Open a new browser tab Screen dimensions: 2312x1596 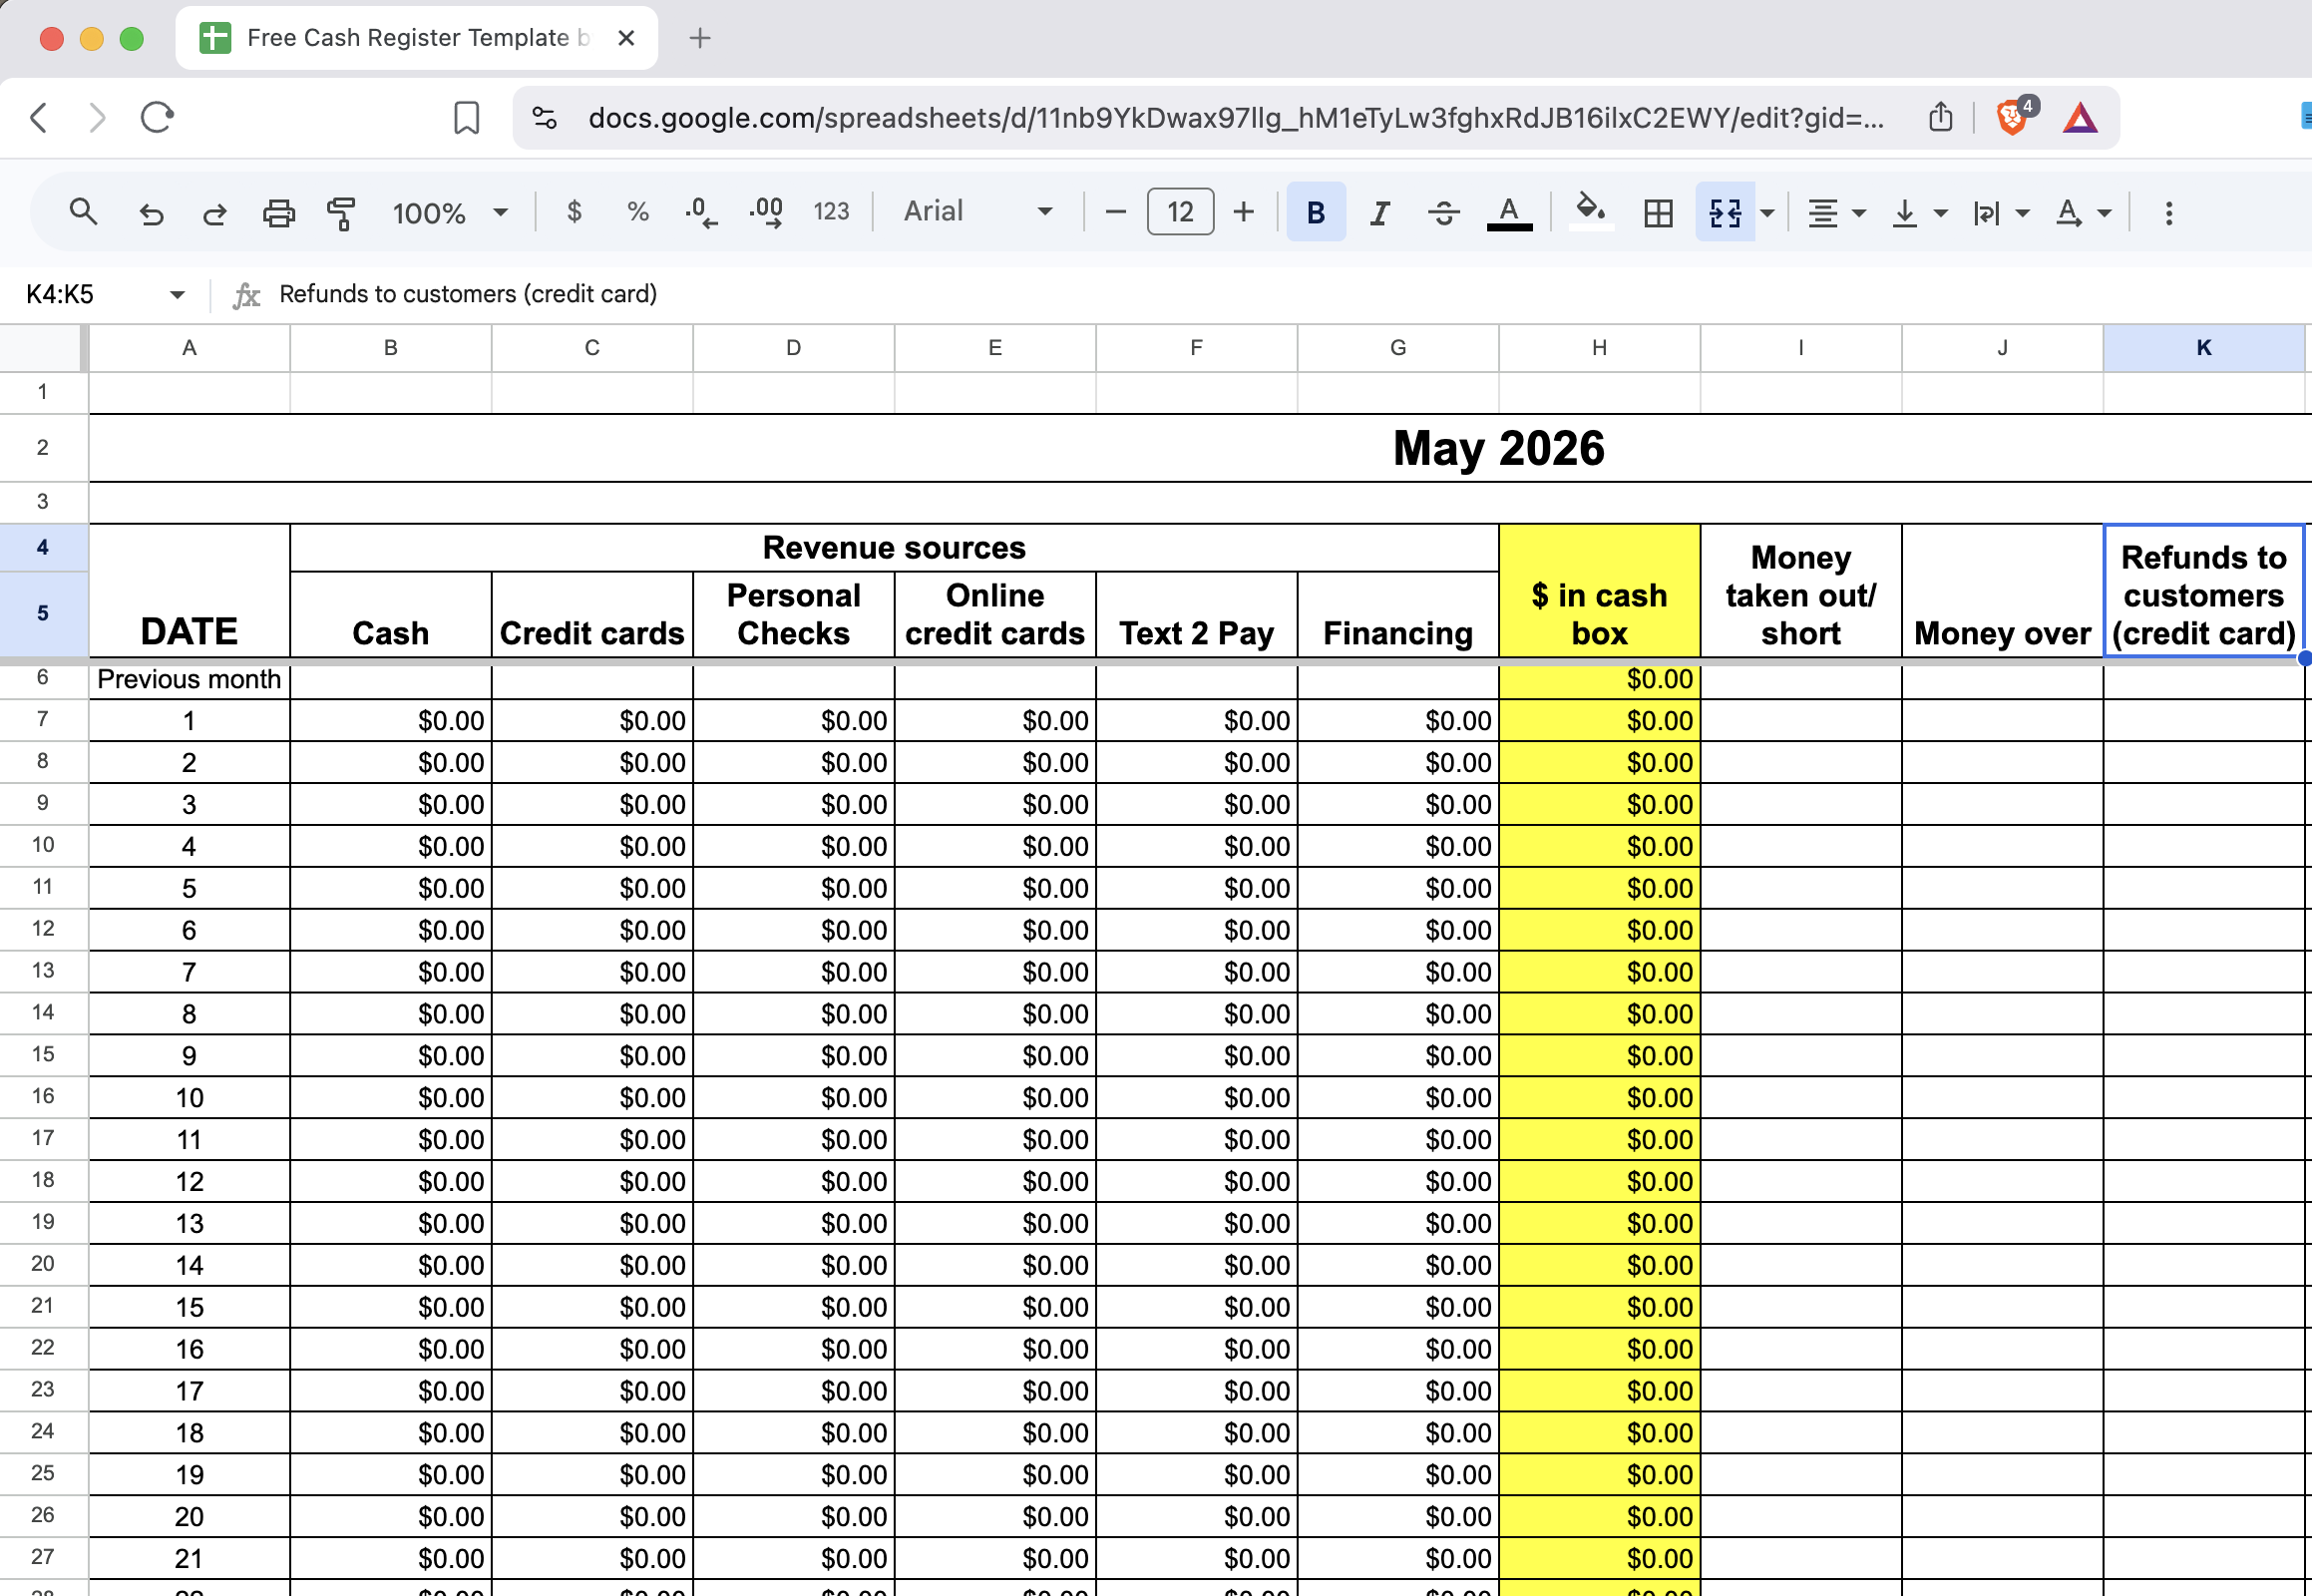coord(700,38)
